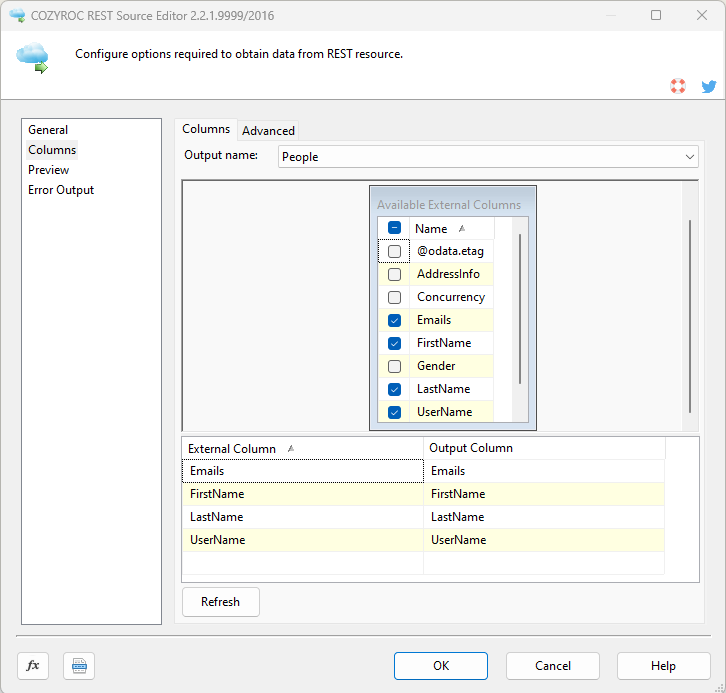The height and width of the screenshot is (693, 726).
Task: Uncheck the LastName column checkbox
Action: coord(394,389)
